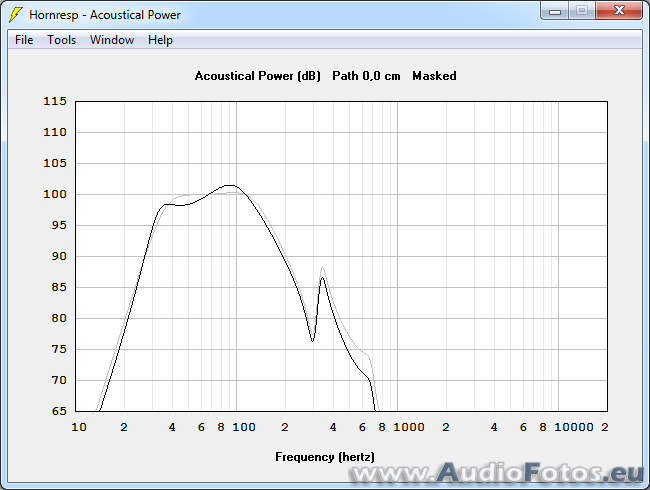Click the 115 dB y-axis value
This screenshot has height=490, width=650.
[55, 101]
